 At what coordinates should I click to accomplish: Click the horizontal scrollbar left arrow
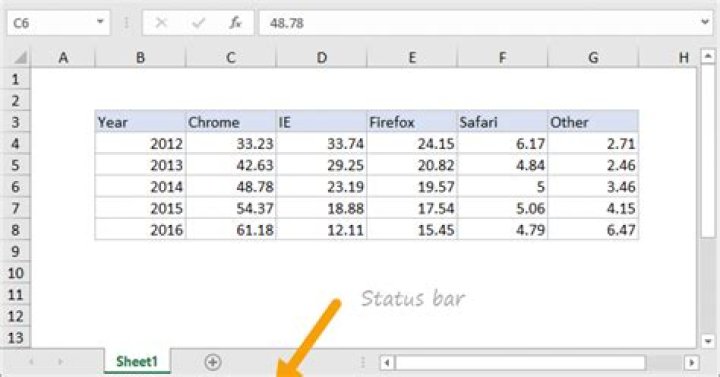pyautogui.click(x=387, y=363)
